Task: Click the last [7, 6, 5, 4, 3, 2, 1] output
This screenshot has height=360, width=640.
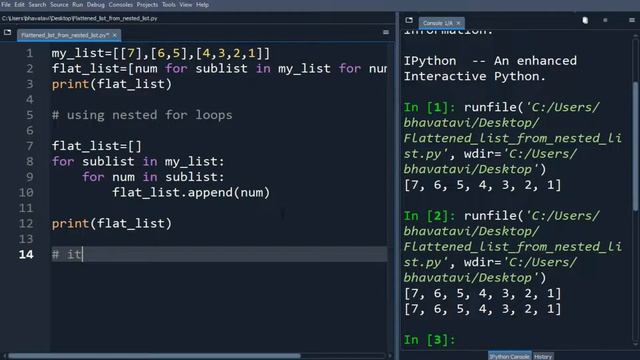Action: tap(482, 309)
